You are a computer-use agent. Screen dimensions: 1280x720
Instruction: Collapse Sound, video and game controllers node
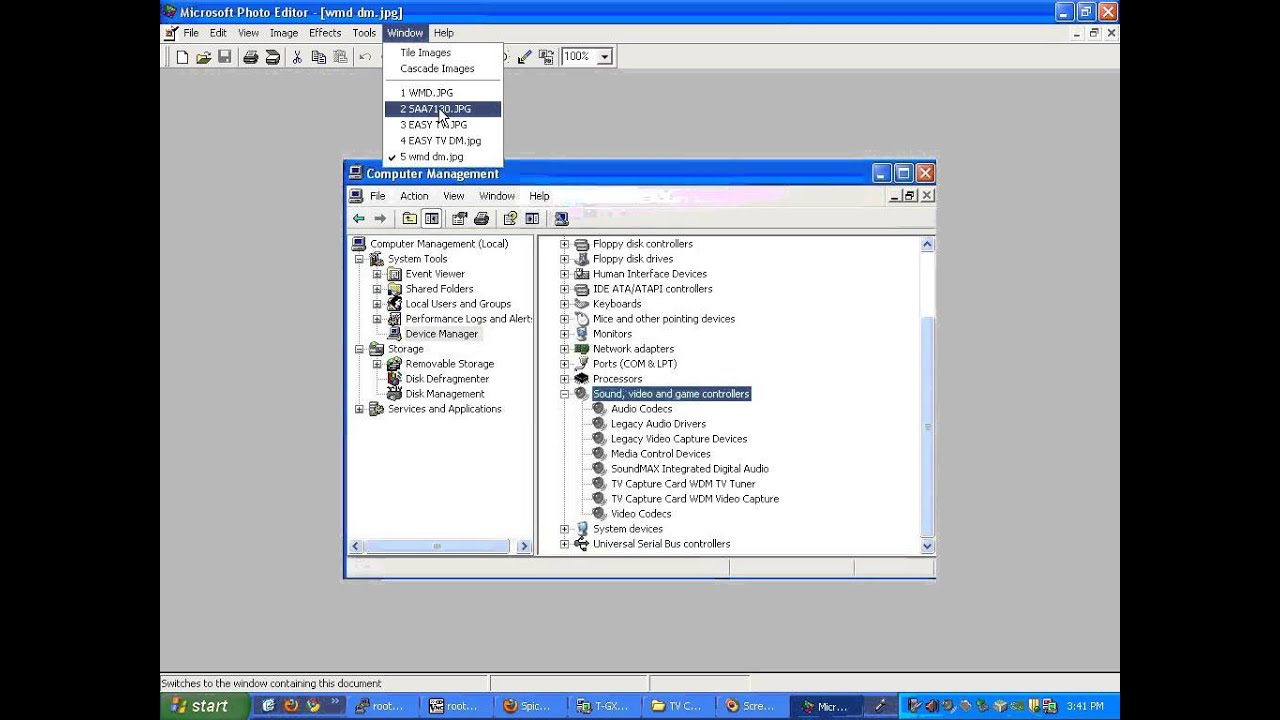click(564, 394)
